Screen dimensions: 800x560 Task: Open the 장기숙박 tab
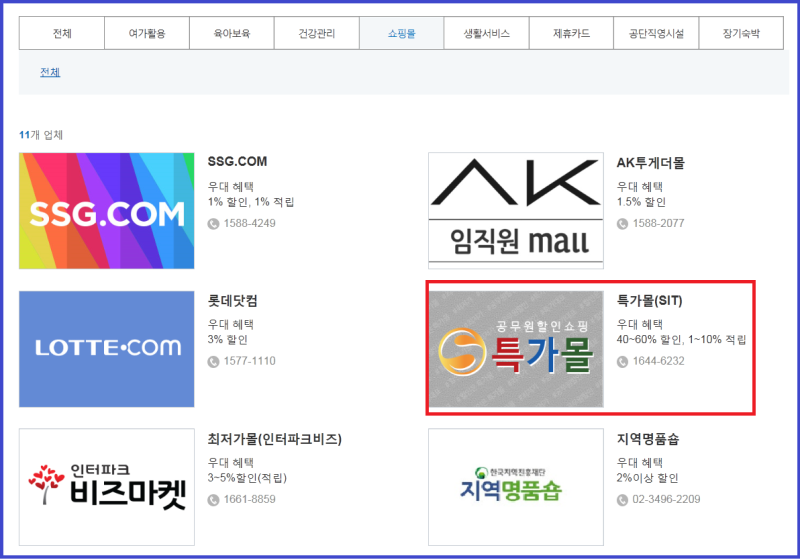tap(741, 33)
